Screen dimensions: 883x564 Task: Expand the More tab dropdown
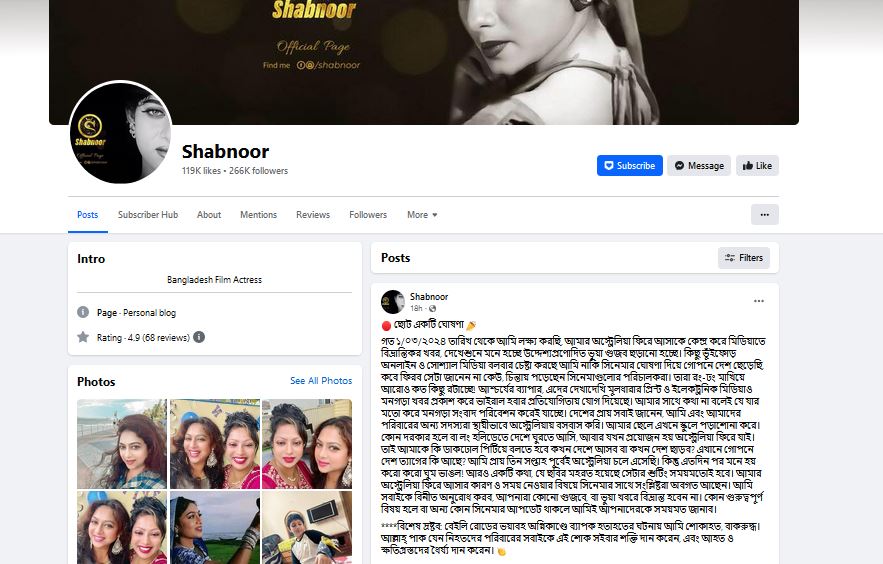(x=422, y=214)
